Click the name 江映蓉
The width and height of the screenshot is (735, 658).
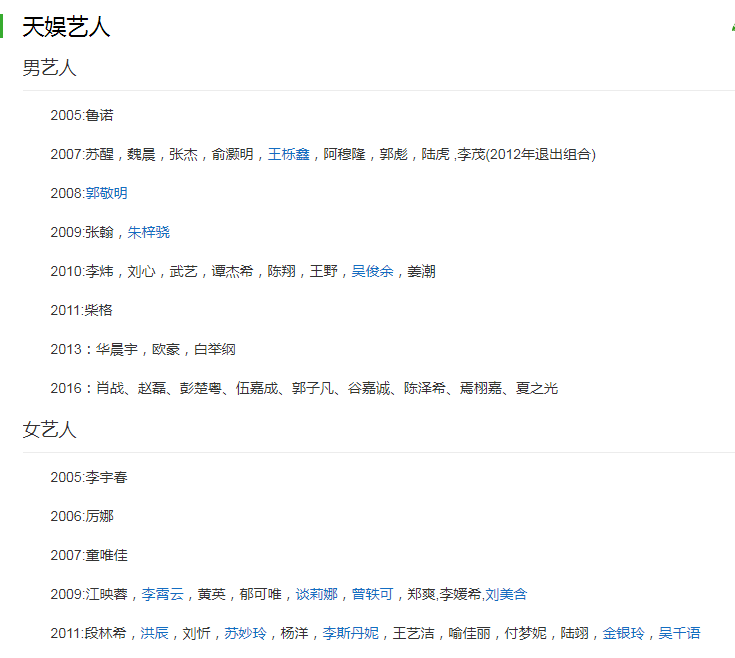pos(106,594)
